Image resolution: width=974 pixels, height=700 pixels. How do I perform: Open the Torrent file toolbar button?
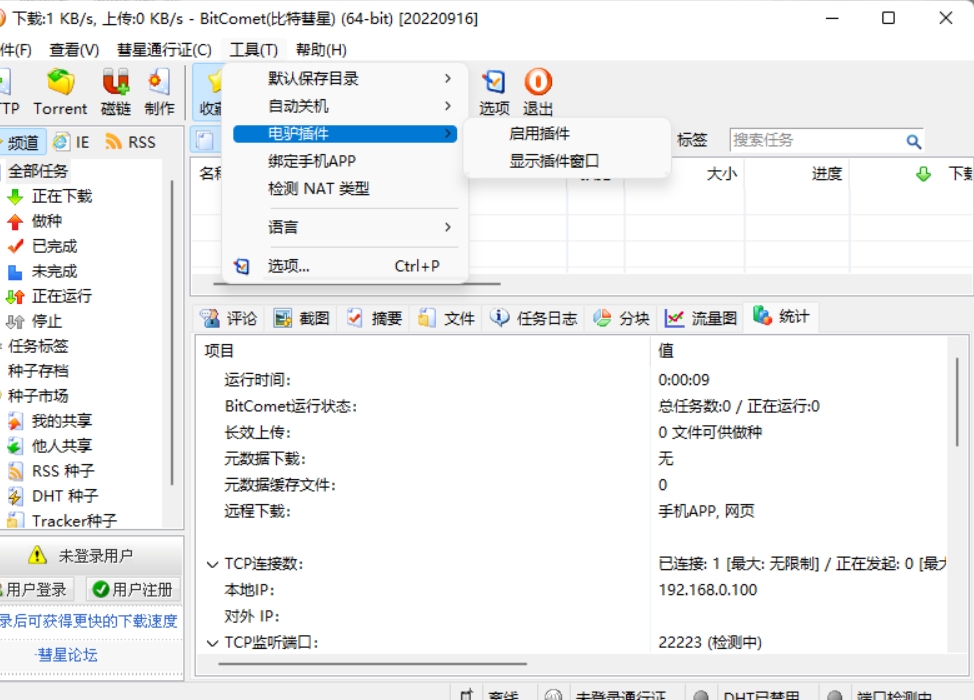click(60, 92)
